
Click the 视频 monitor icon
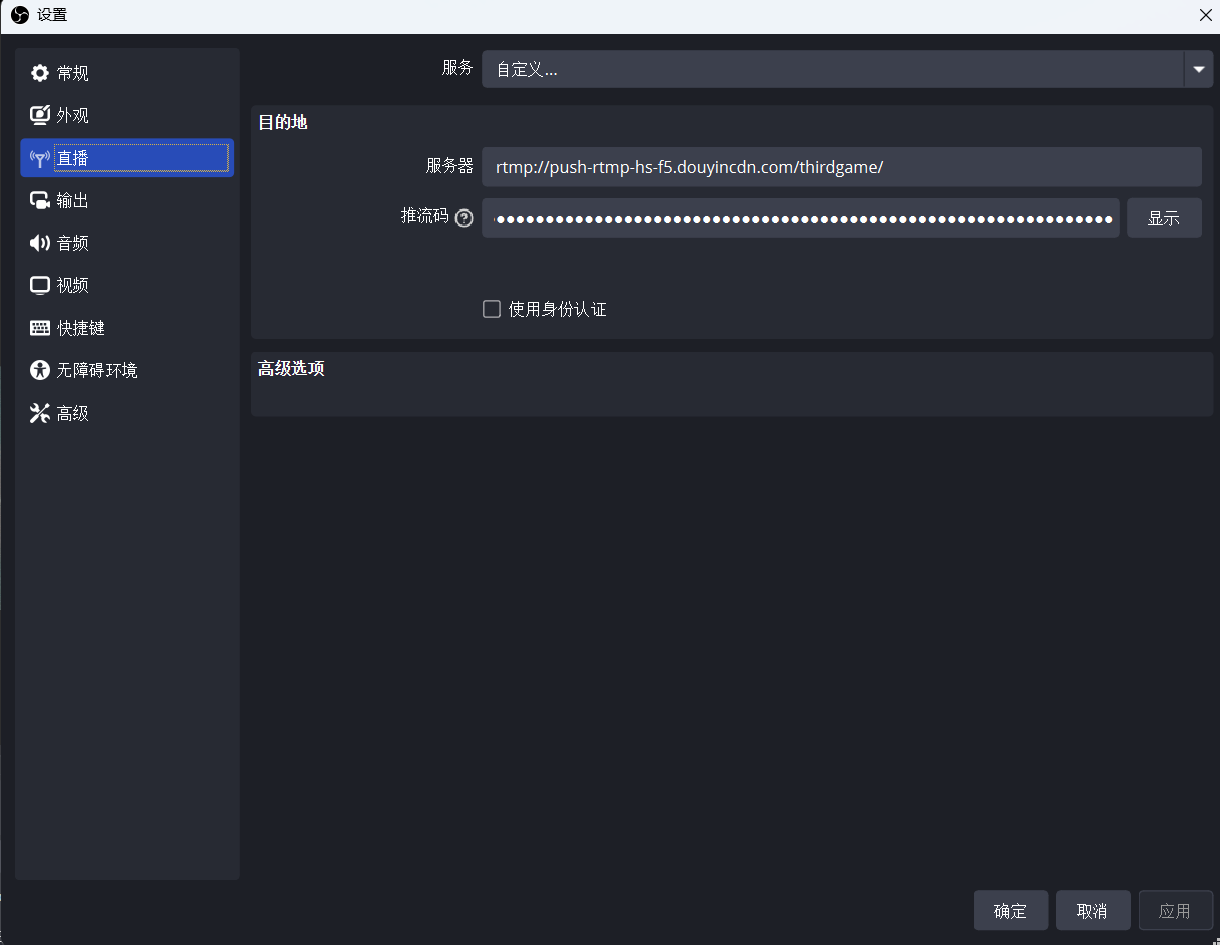point(40,286)
